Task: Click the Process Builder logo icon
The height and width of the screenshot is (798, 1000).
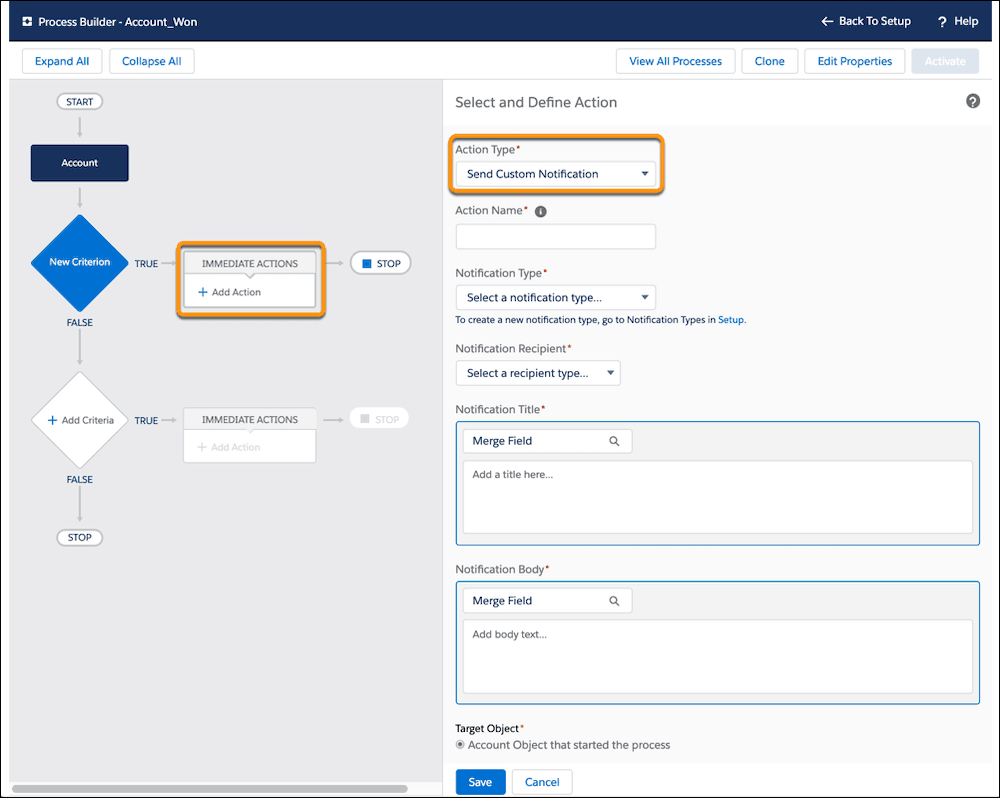Action: tap(27, 22)
